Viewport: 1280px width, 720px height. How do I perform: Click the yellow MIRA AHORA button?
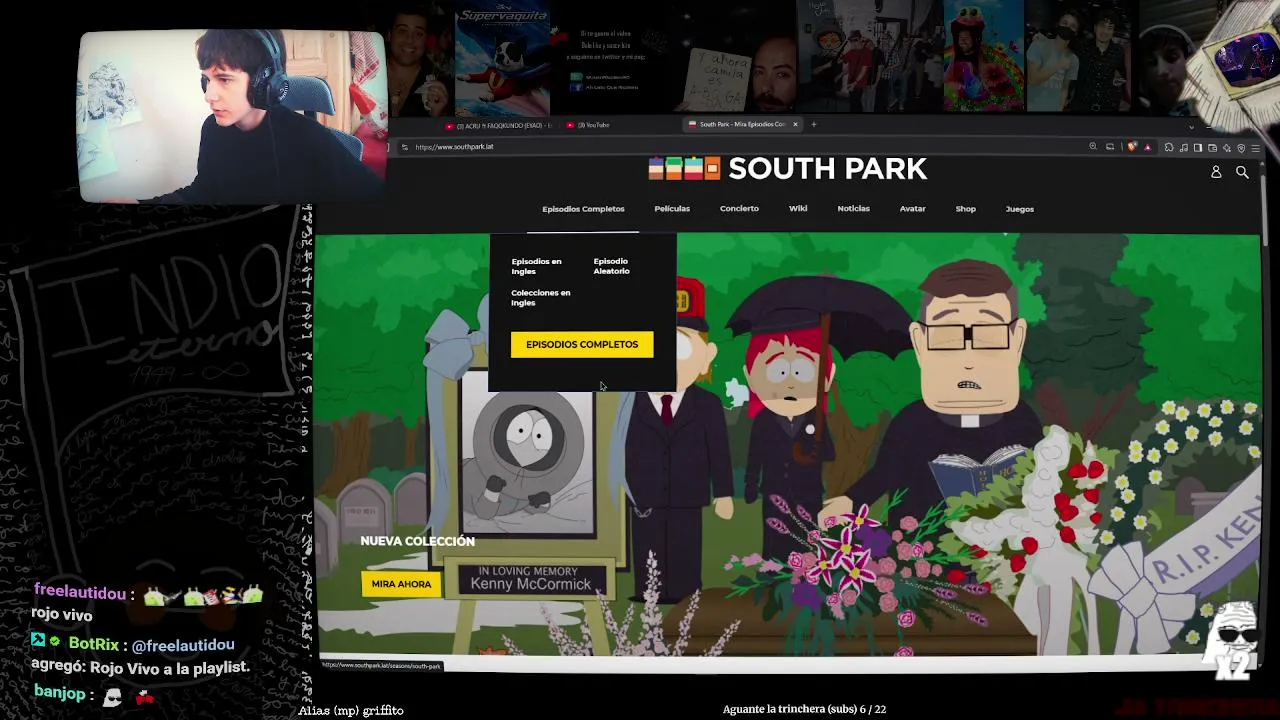[x=401, y=584]
